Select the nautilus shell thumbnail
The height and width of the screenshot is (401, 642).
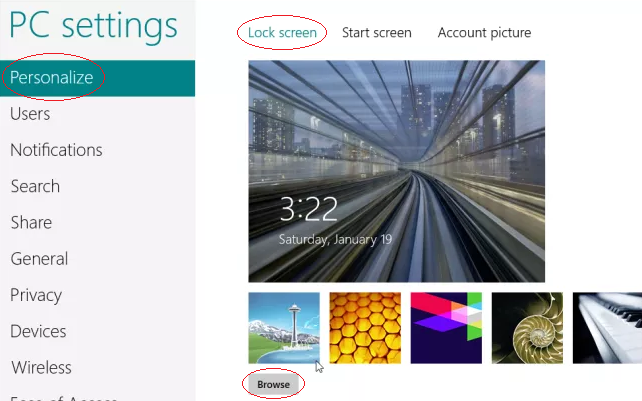point(527,328)
